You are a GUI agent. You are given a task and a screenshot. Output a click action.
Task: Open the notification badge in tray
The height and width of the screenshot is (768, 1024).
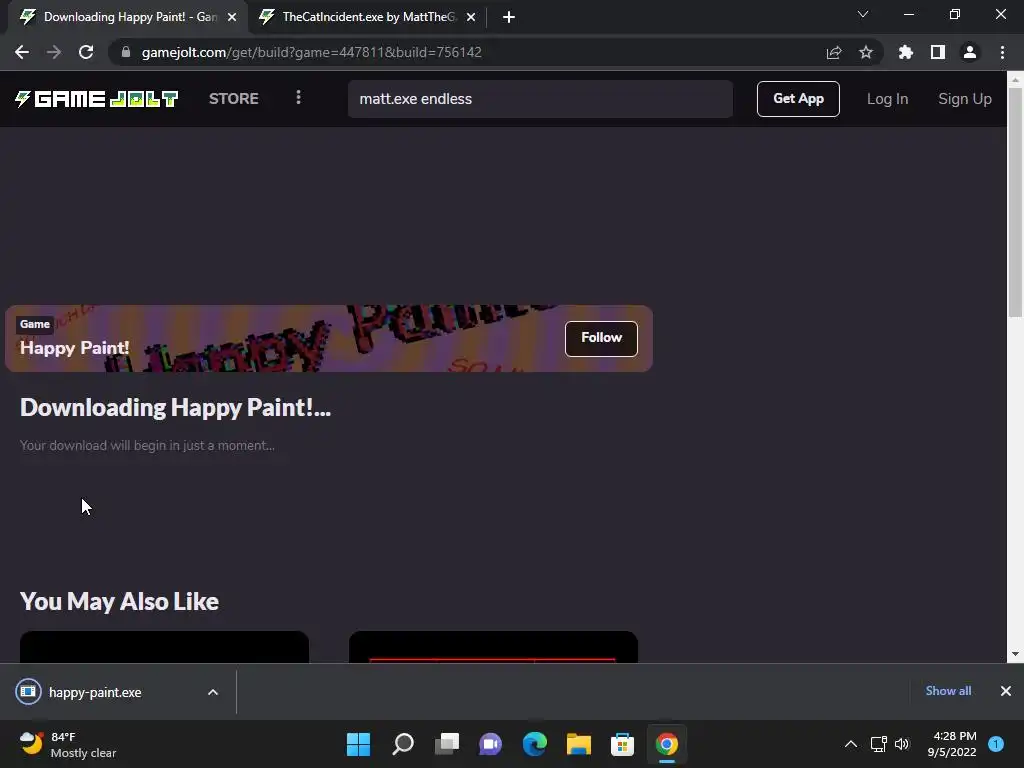click(996, 744)
